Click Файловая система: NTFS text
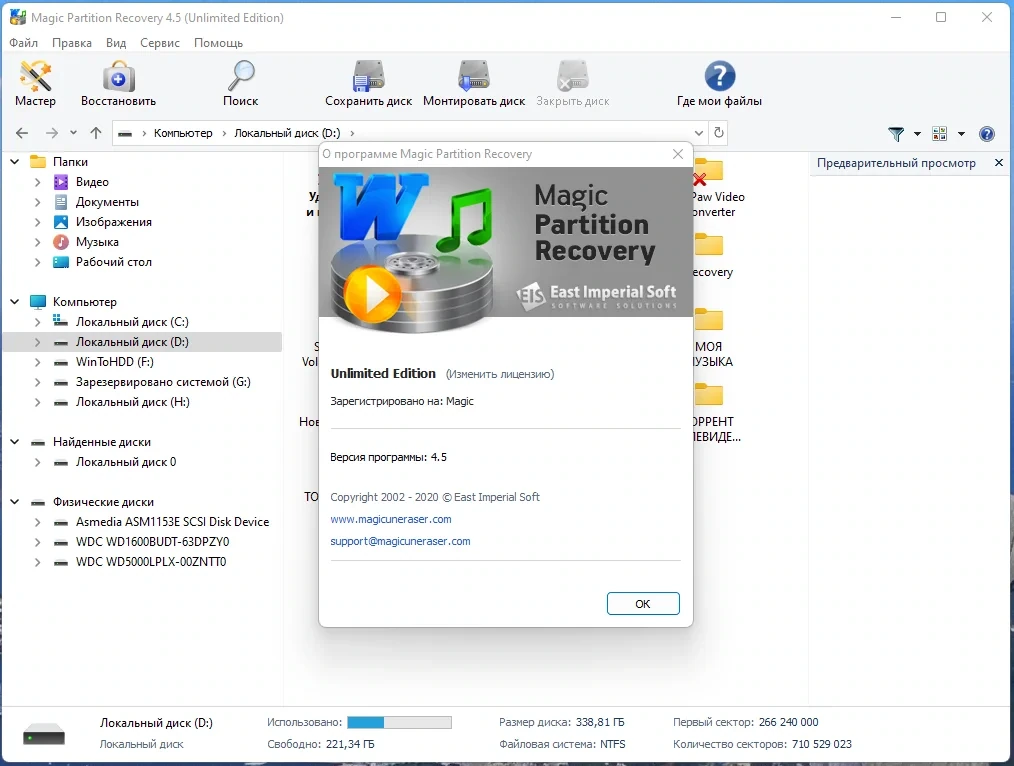This screenshot has width=1014, height=766. (562, 744)
